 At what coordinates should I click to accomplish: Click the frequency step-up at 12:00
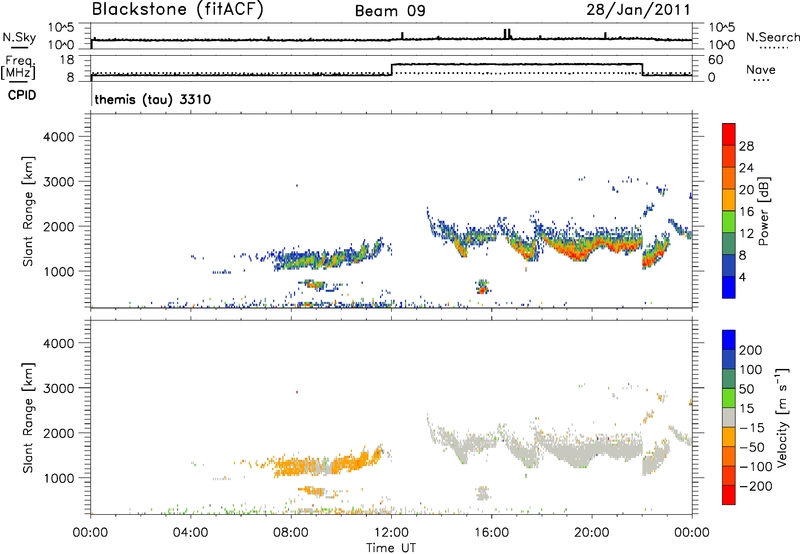pos(391,69)
